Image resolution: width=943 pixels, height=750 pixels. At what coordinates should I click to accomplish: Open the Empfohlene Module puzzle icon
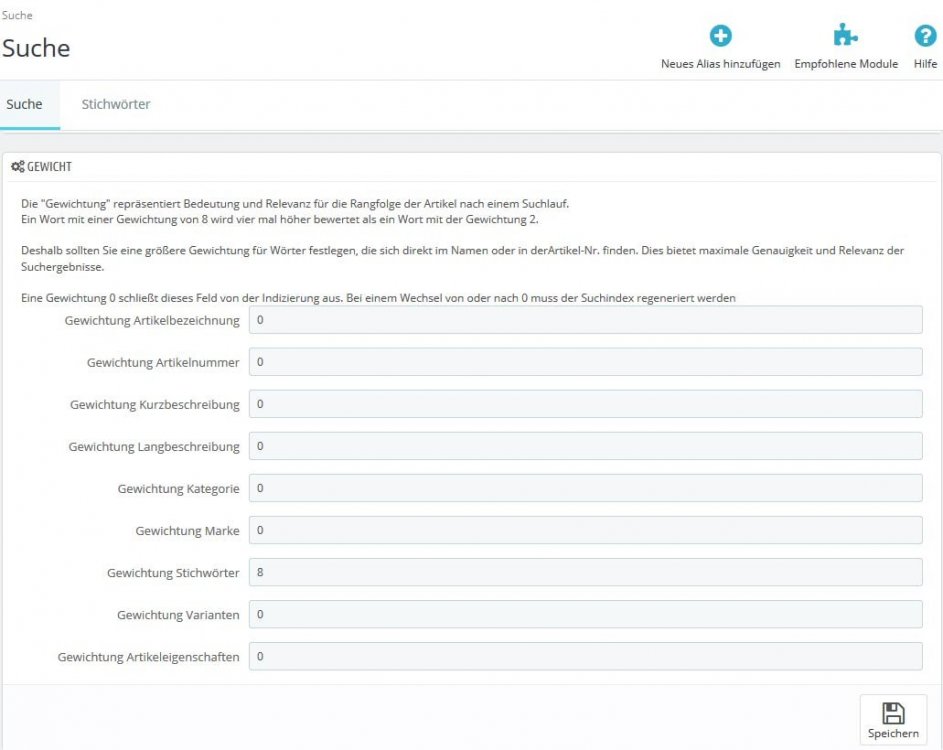pyautogui.click(x=845, y=35)
